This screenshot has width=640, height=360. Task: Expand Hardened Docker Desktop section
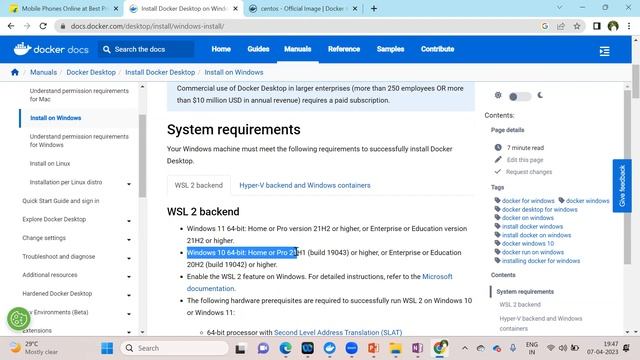129,295
